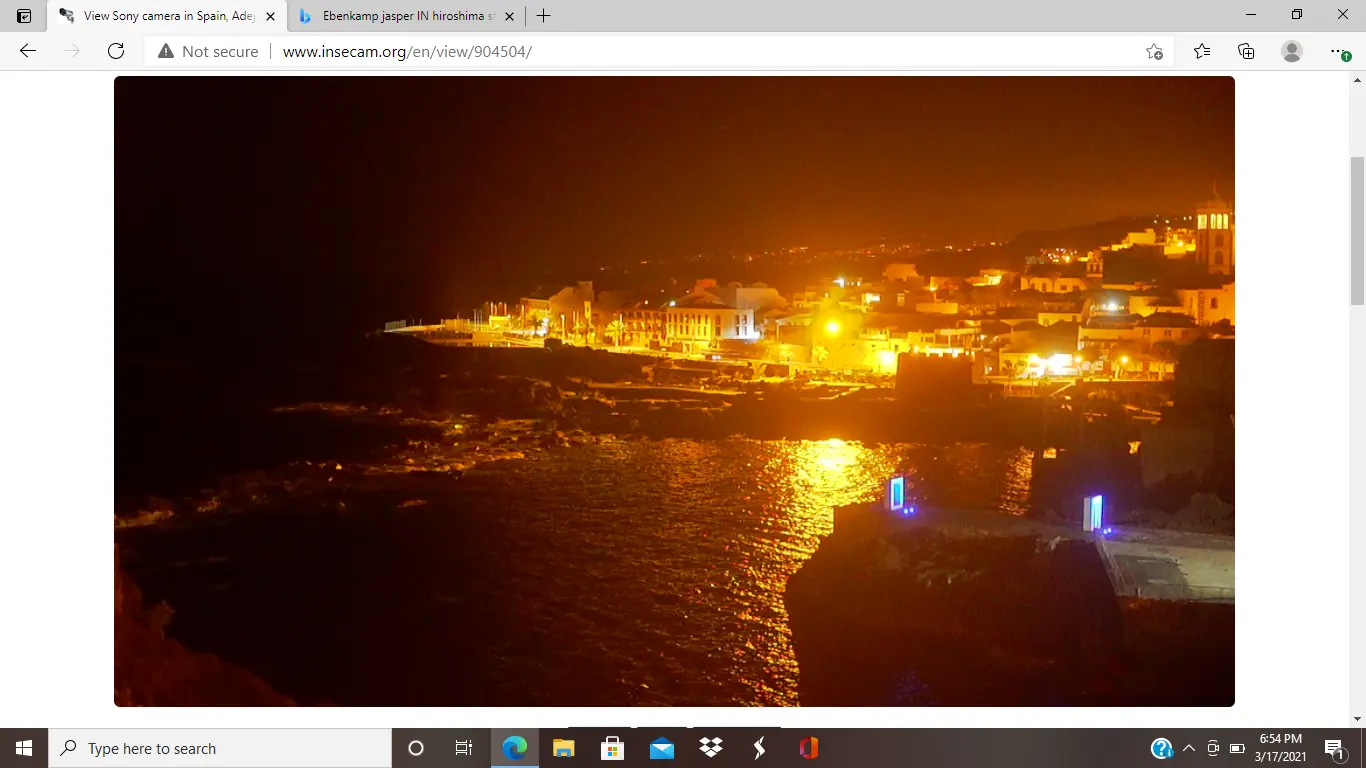Image resolution: width=1366 pixels, height=768 pixels.
Task: Add this page to favorites
Action: tap(1154, 51)
